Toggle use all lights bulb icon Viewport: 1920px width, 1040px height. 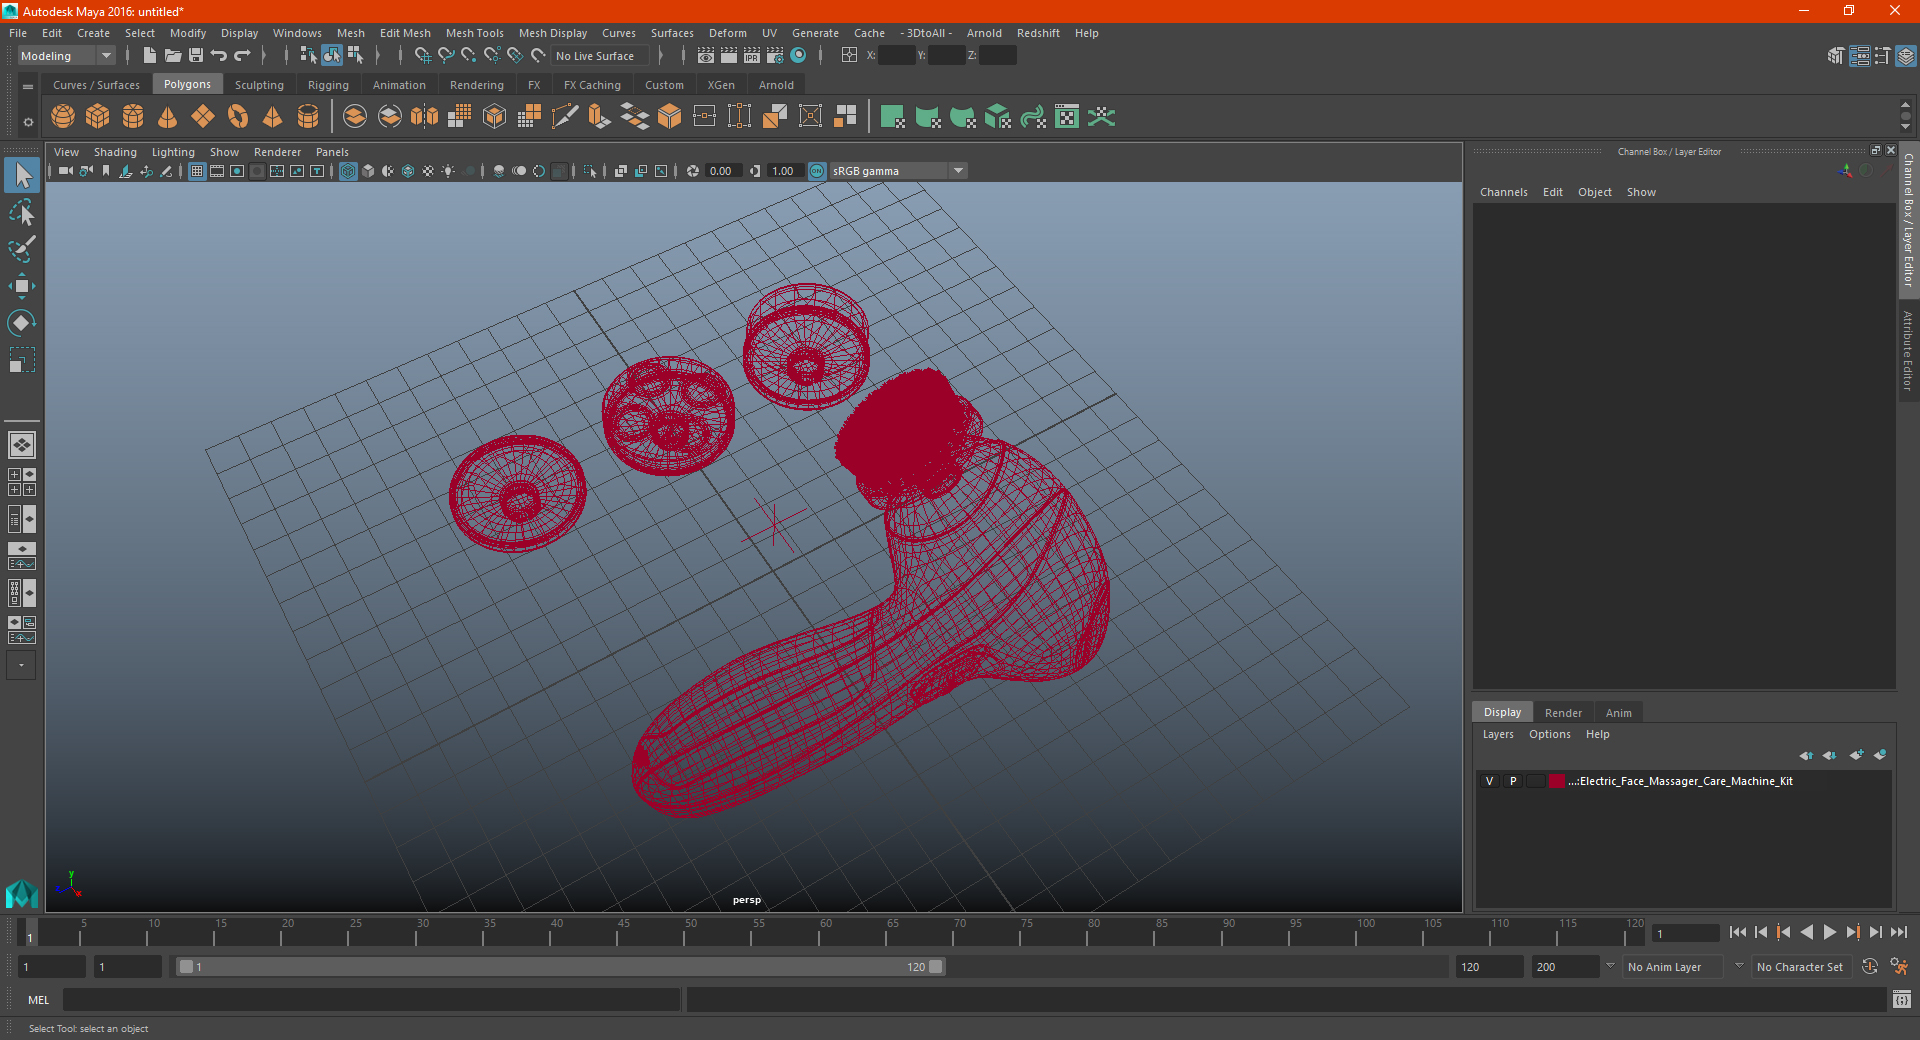[x=448, y=171]
